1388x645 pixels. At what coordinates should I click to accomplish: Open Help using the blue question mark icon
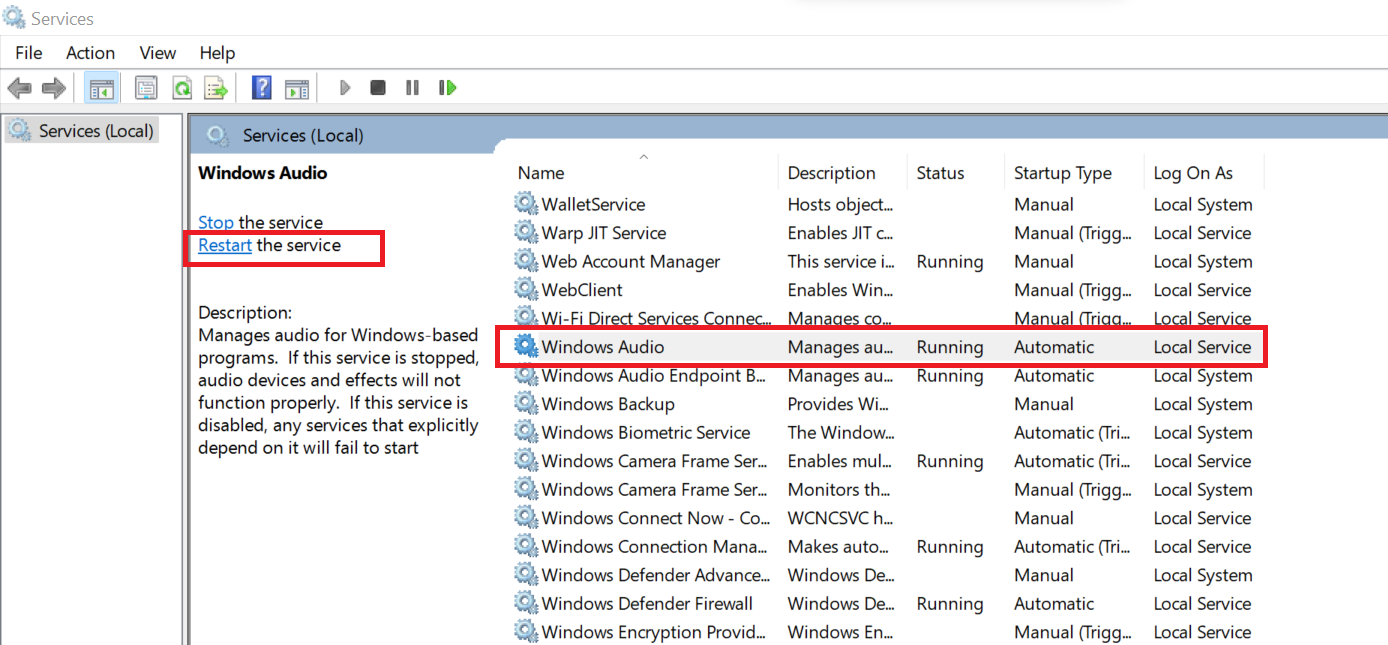[x=262, y=88]
